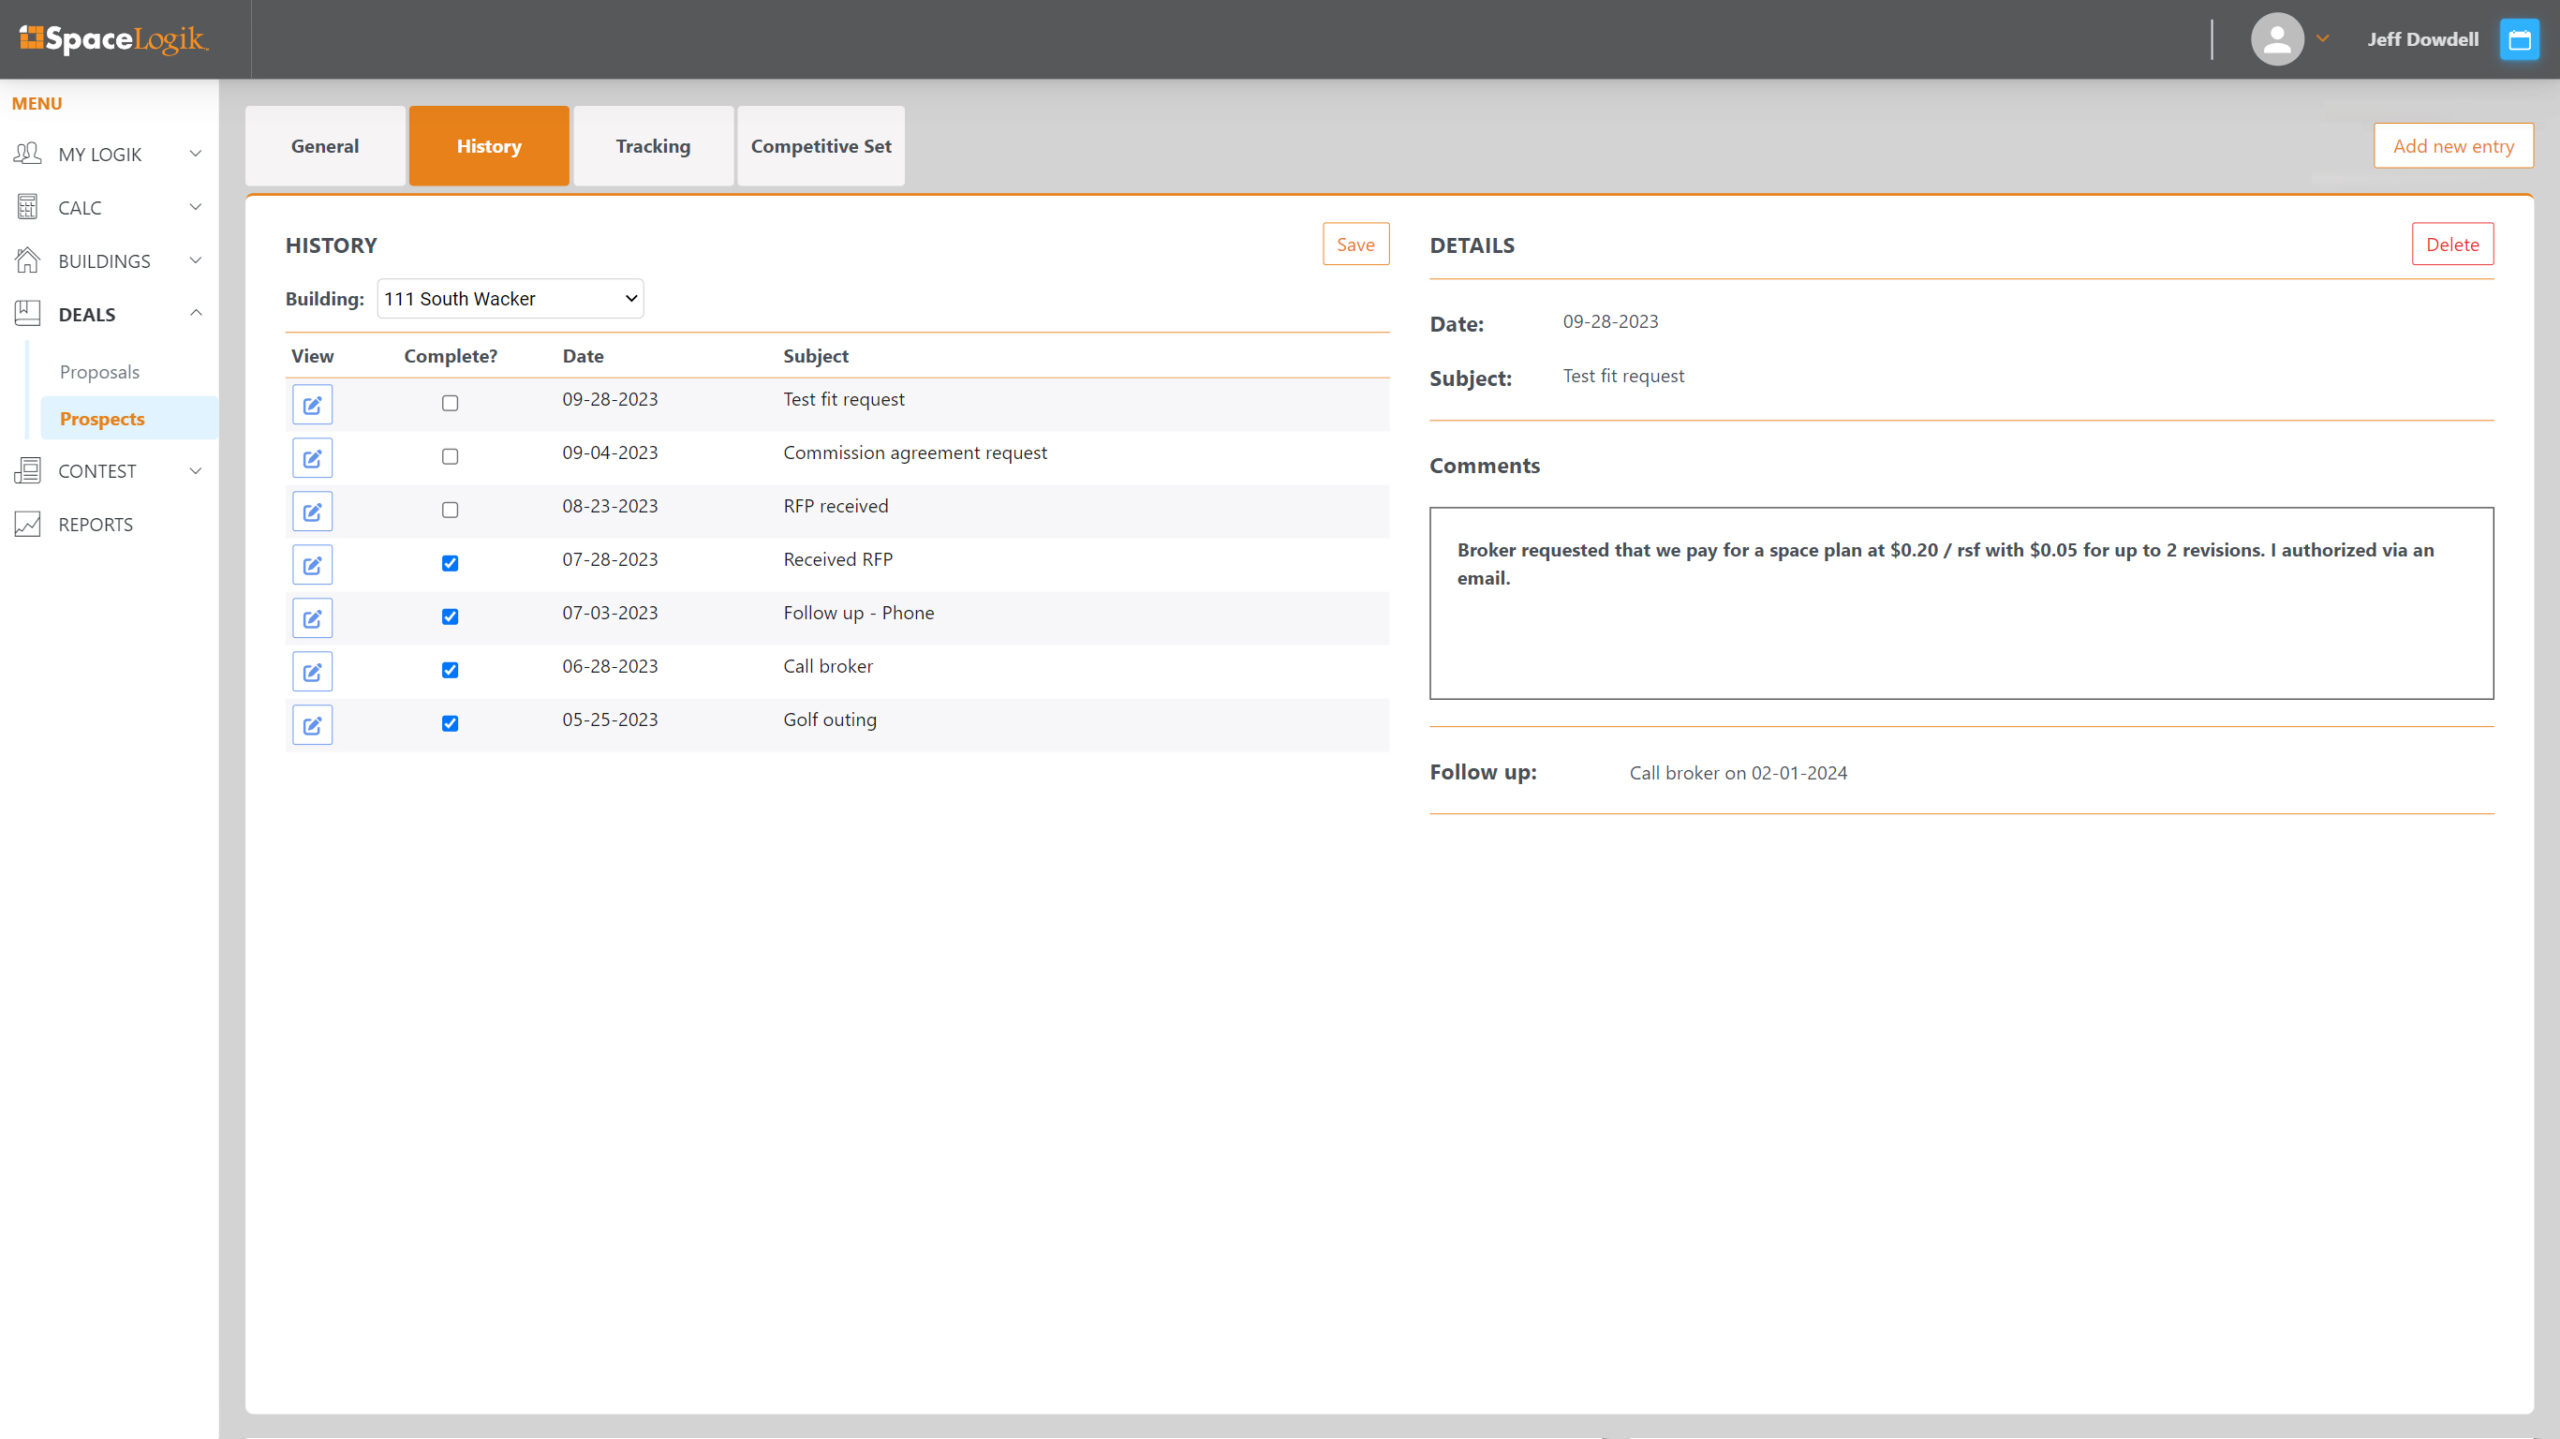Toggle Complete checkbox for 09-28-2023 entry

[450, 403]
